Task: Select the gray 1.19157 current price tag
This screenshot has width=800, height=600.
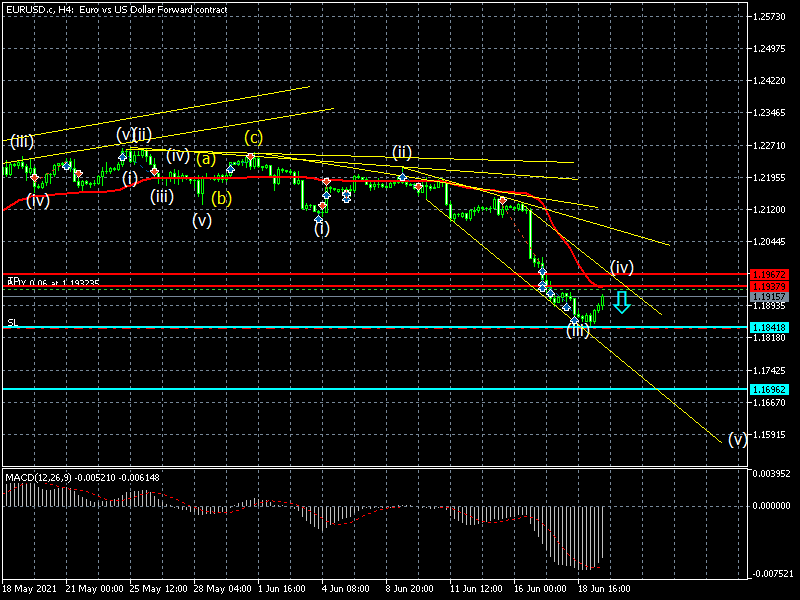Action: tap(771, 297)
